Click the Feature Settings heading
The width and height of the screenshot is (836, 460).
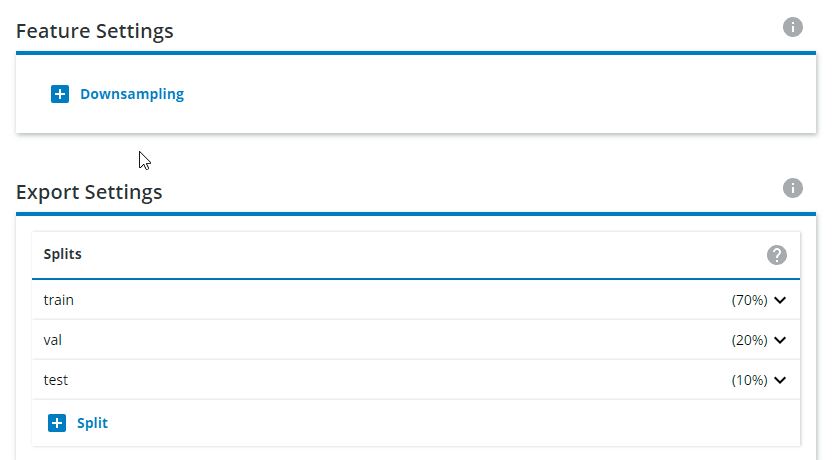coord(95,31)
